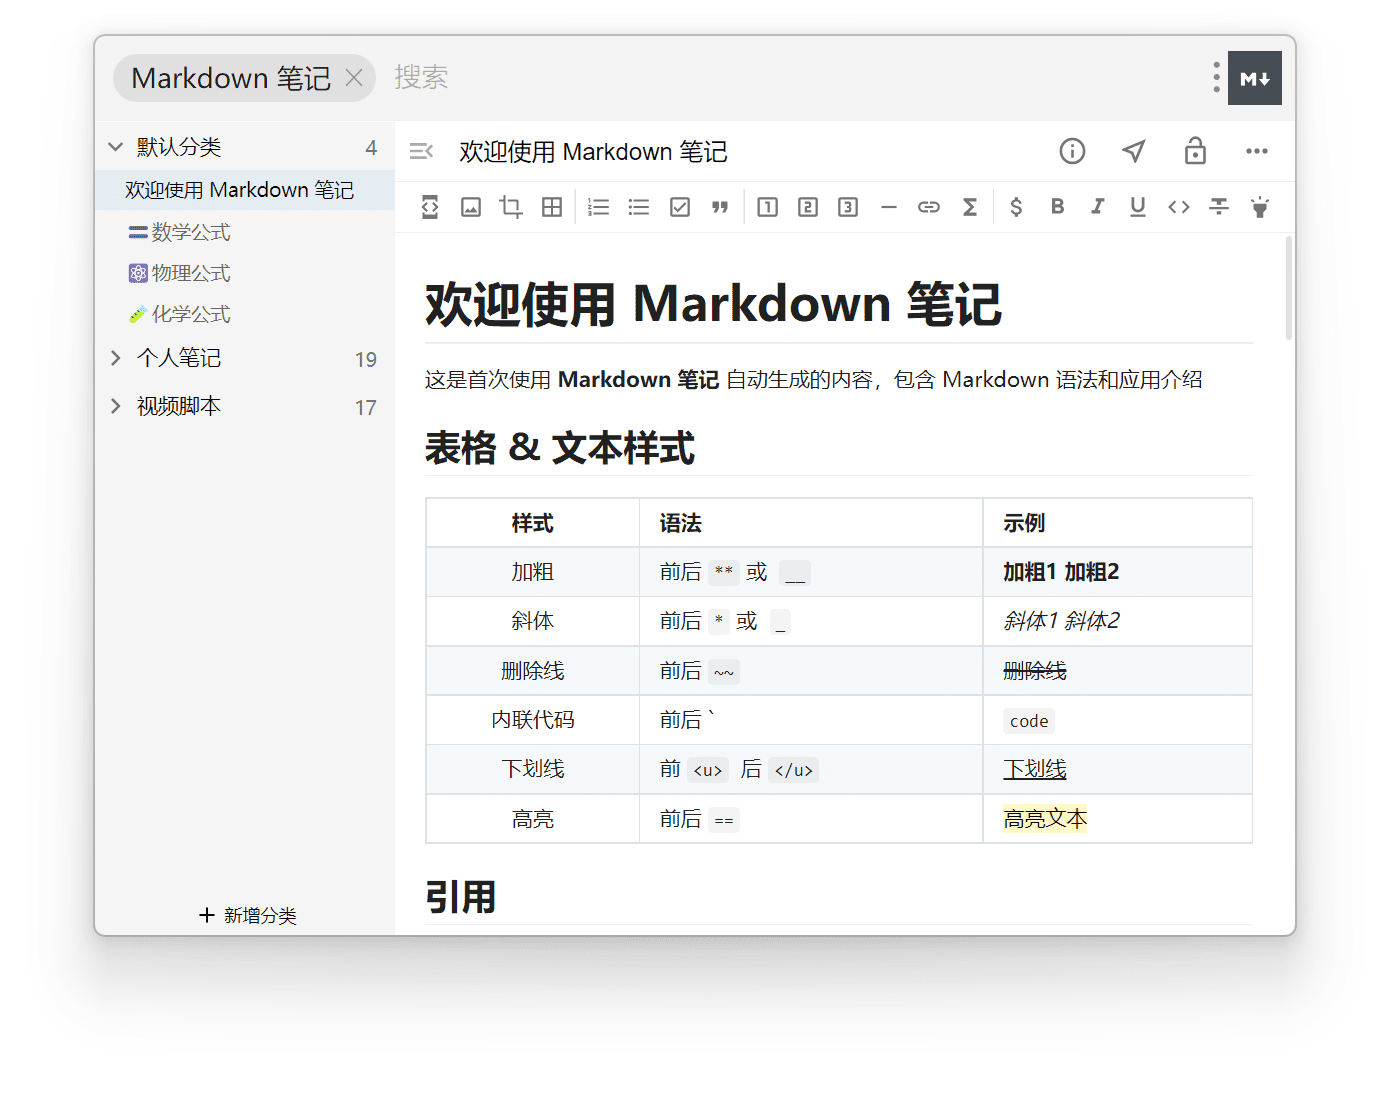Viewport: 1400px width, 1100px height.
Task: Lock the note with padlock icon
Action: coord(1195,151)
